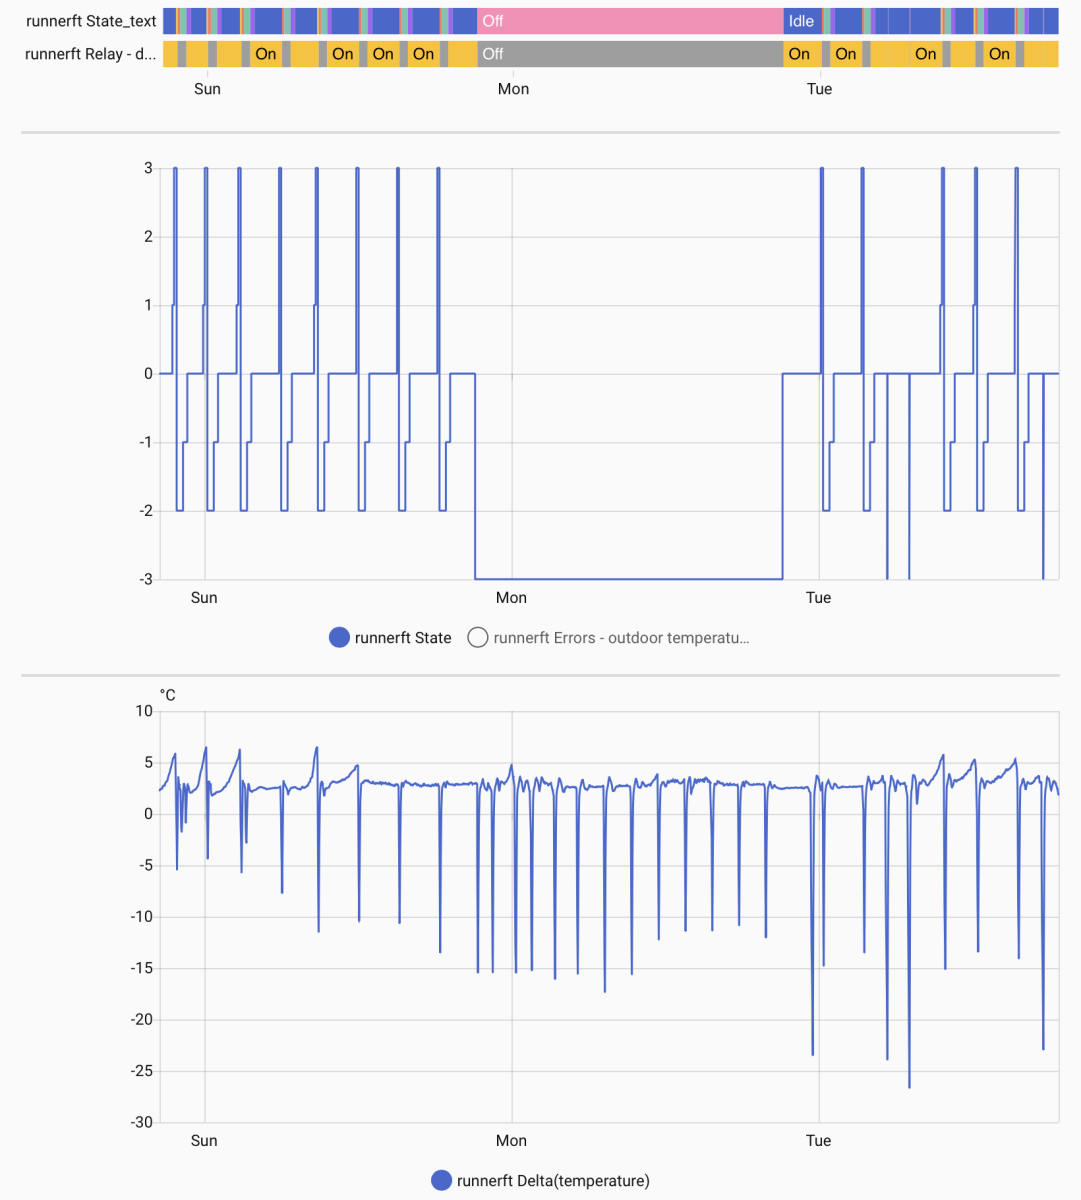Click the gray Off segment in Relay timeline
Image resolution: width=1081 pixels, height=1200 pixels.
tap(630, 54)
